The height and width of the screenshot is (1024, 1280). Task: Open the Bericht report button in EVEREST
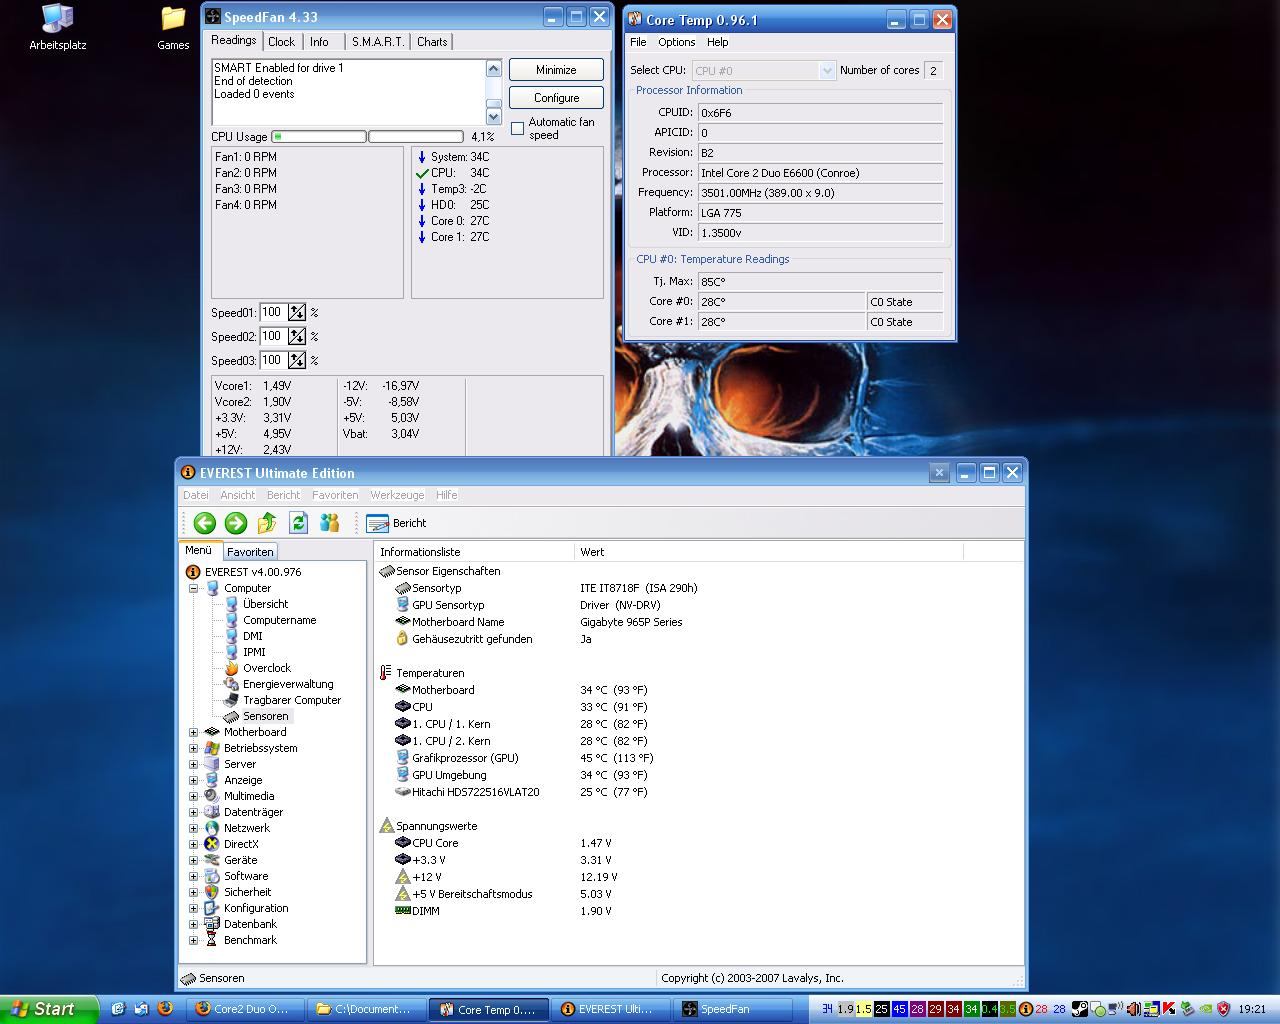(397, 523)
